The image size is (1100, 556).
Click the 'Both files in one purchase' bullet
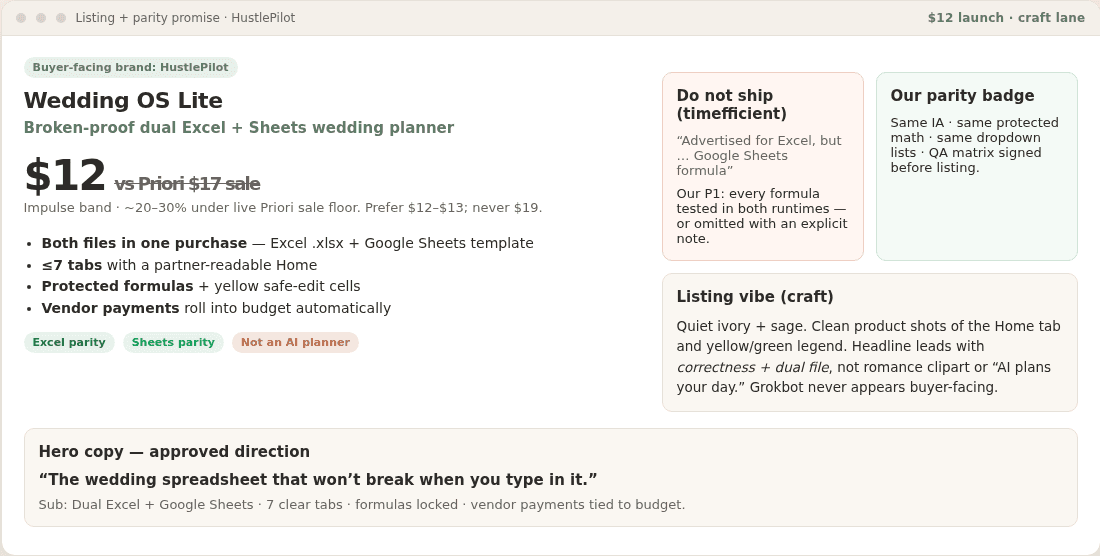288,243
